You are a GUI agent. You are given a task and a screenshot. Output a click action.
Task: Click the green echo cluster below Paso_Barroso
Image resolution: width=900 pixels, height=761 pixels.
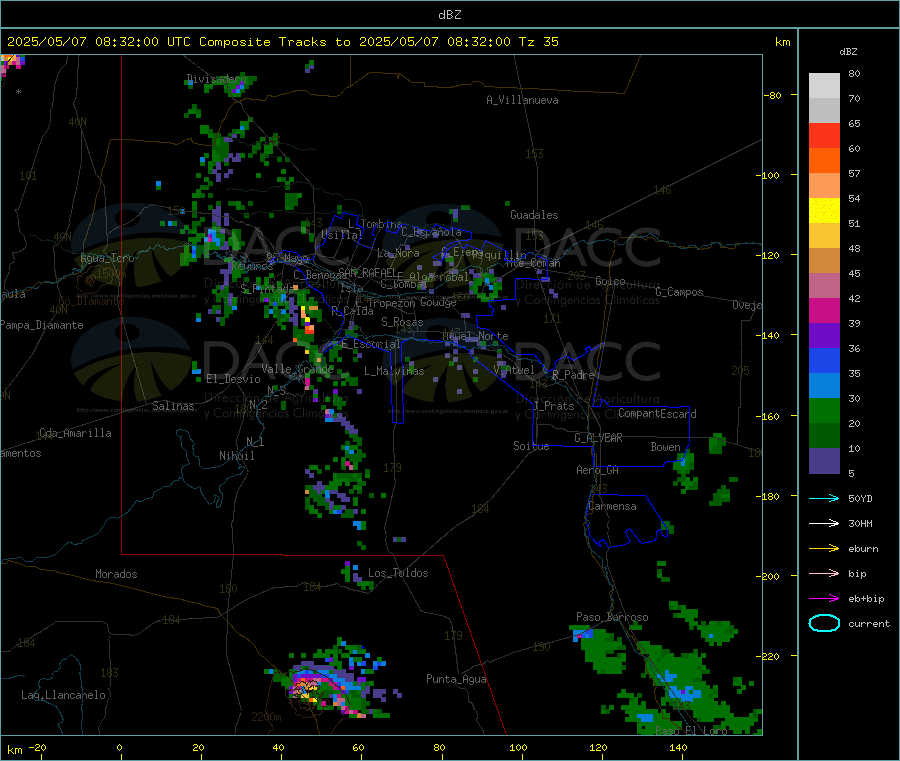(x=603, y=651)
